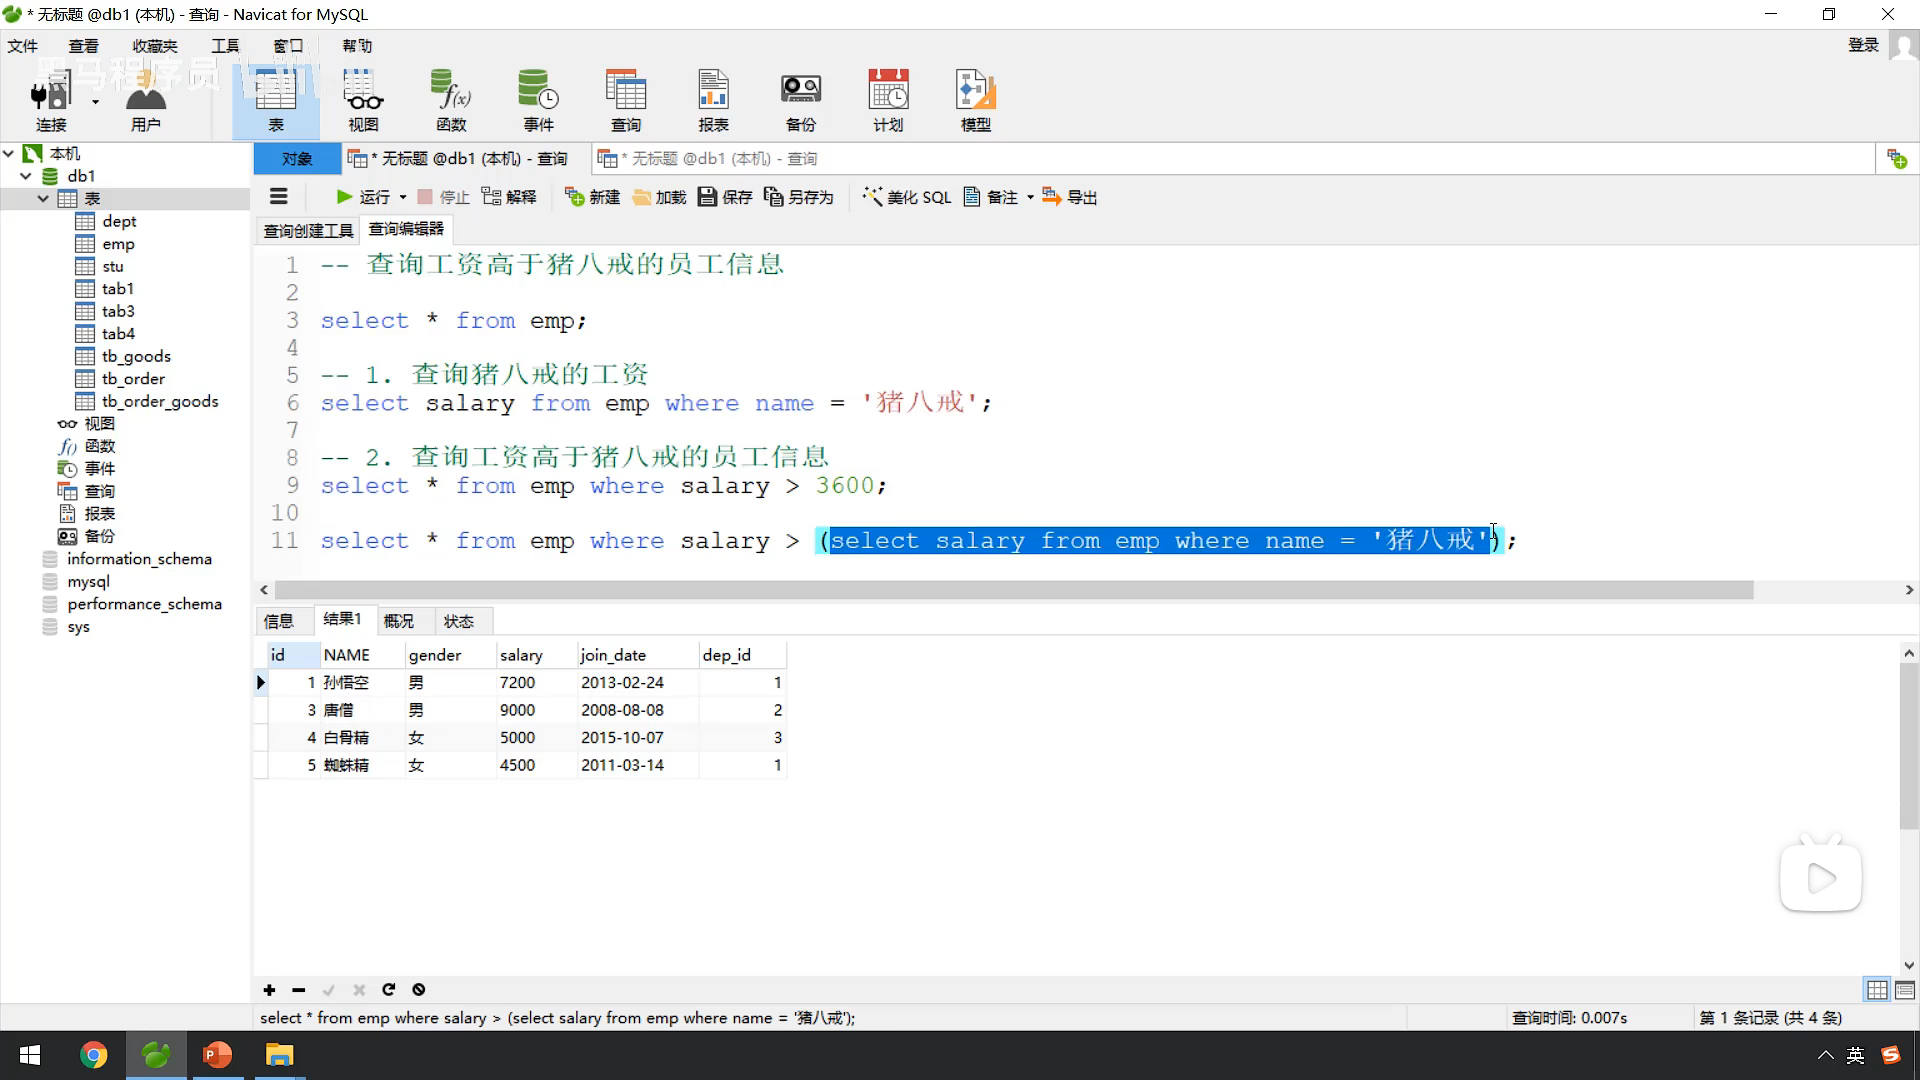
Task: Add a record with the plus icon
Action: click(269, 990)
